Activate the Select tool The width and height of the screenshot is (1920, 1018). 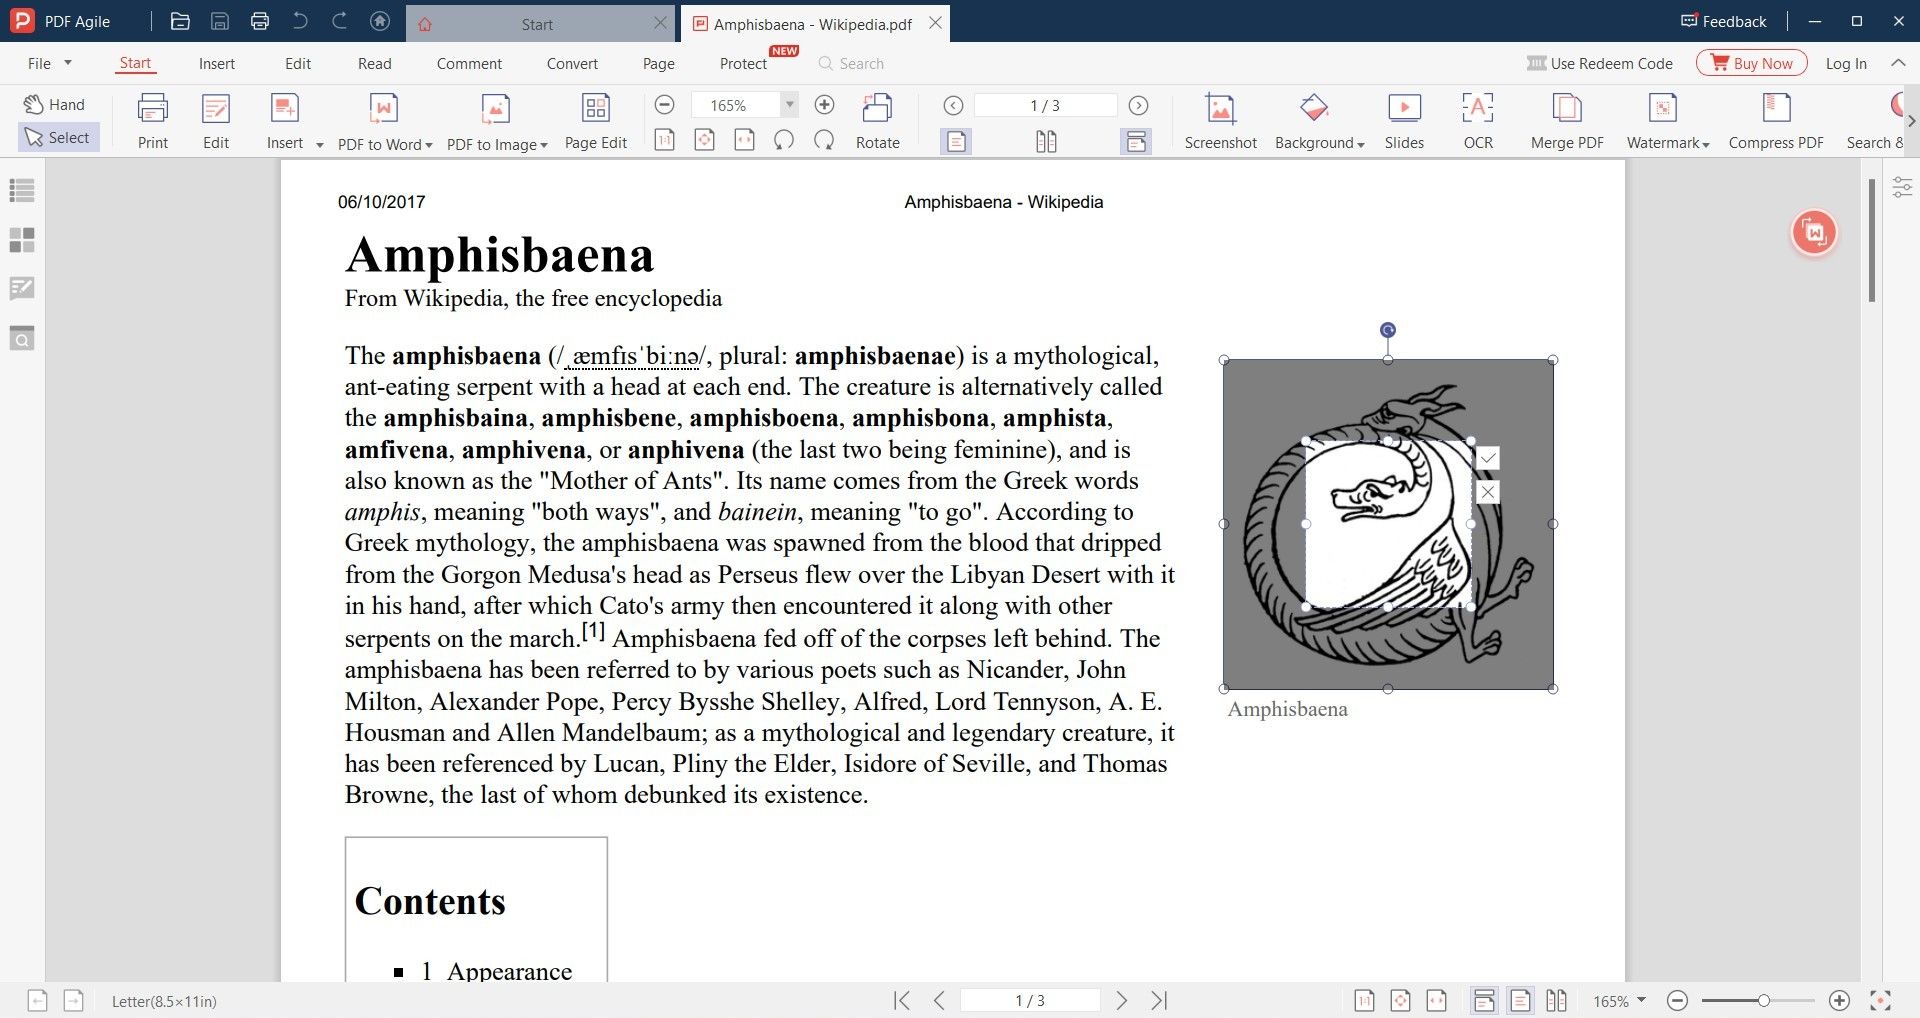pos(58,137)
